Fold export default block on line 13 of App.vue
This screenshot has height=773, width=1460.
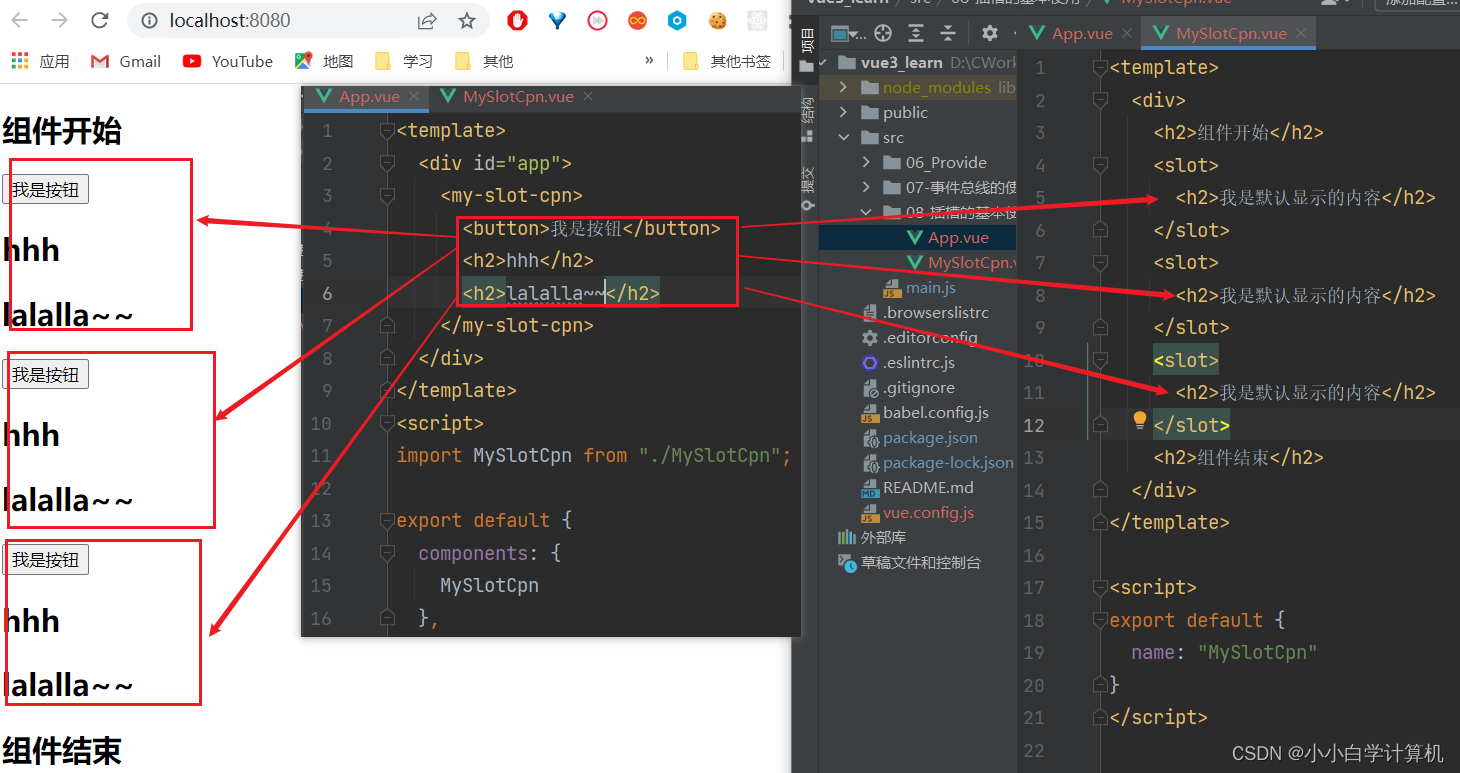coord(388,521)
